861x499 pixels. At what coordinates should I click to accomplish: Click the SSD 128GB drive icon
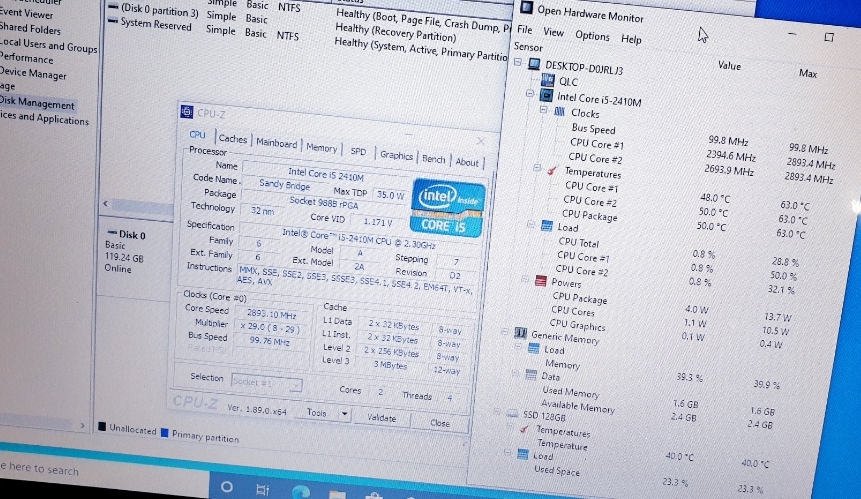coord(512,413)
